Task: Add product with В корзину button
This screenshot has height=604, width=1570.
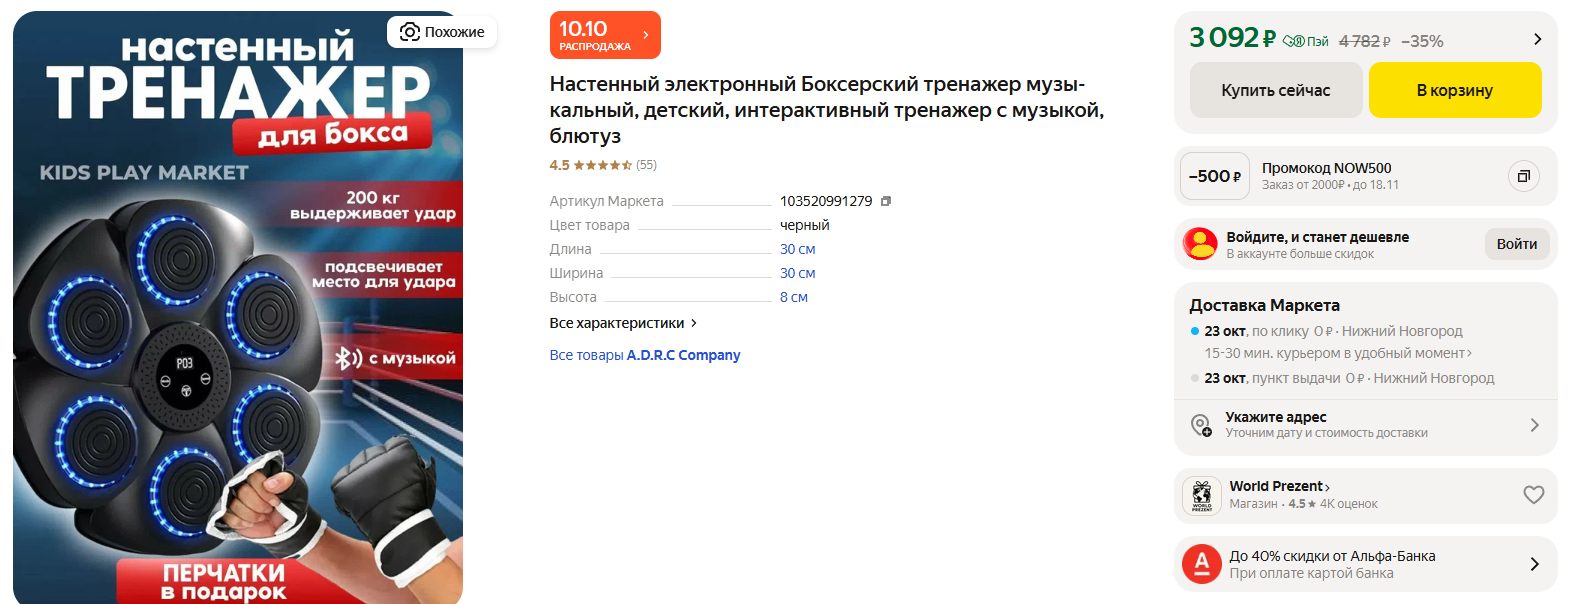Action: tap(1454, 90)
